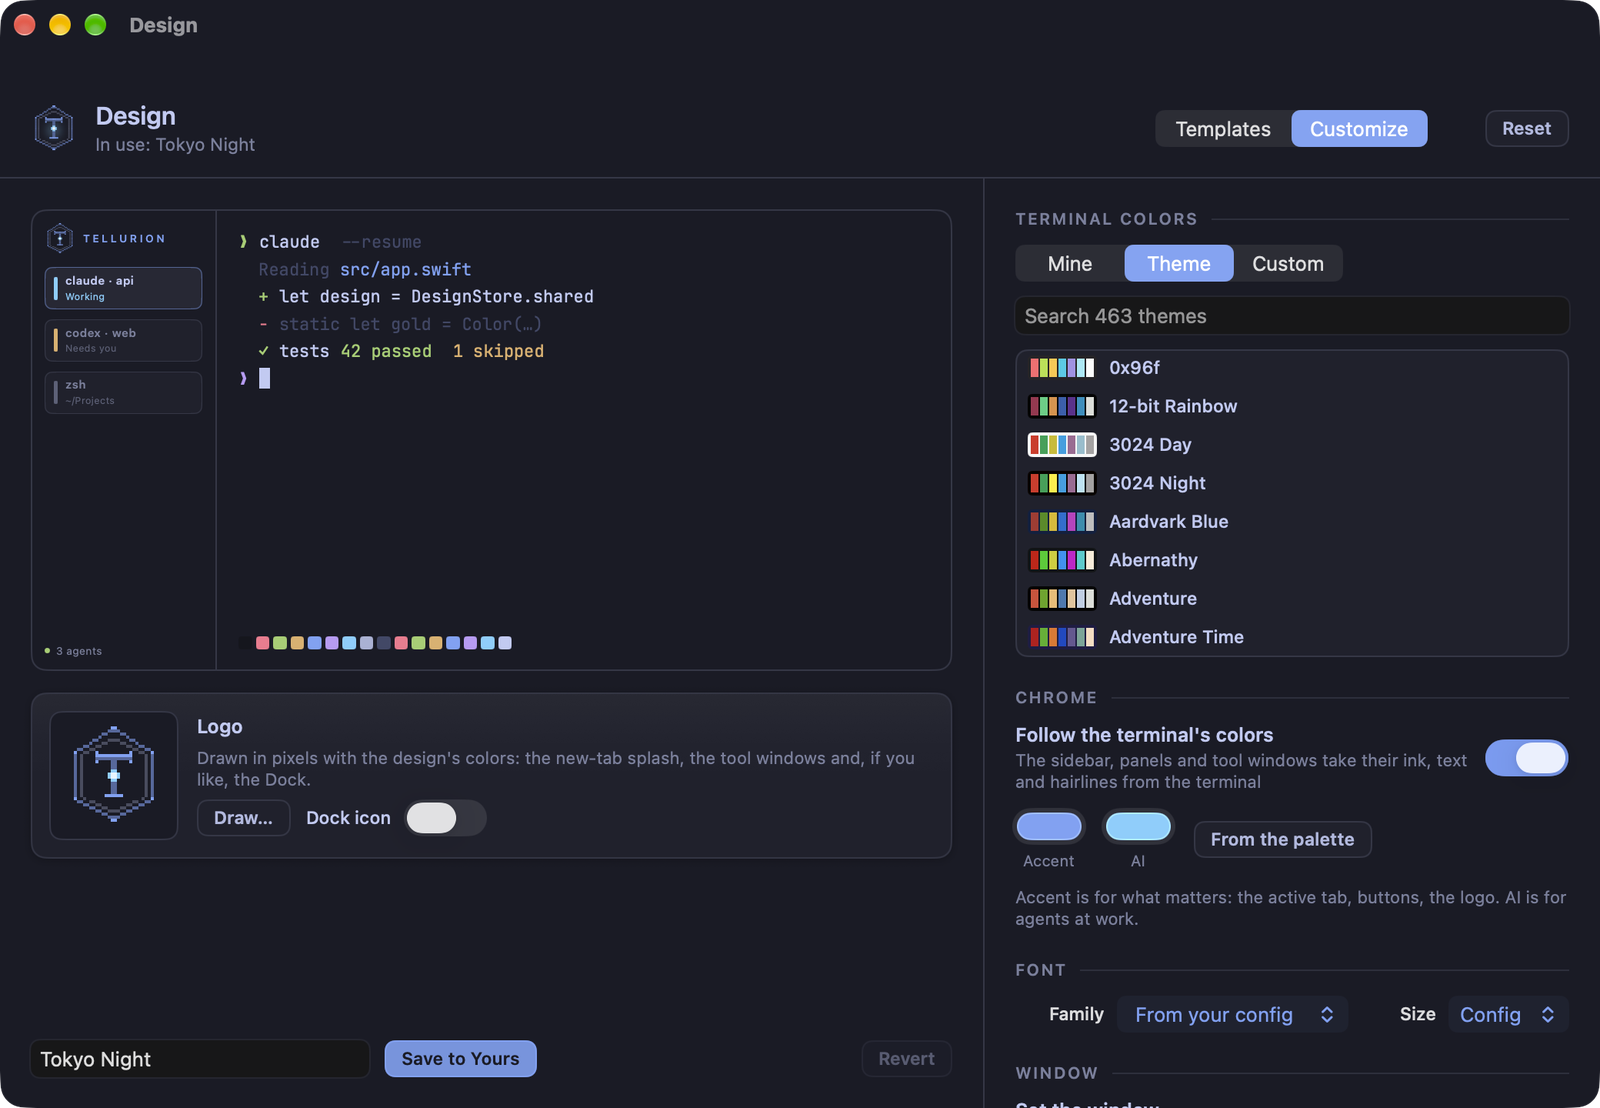The image size is (1600, 1108).
Task: Select the Theme terminal colors tab
Action: (1179, 264)
